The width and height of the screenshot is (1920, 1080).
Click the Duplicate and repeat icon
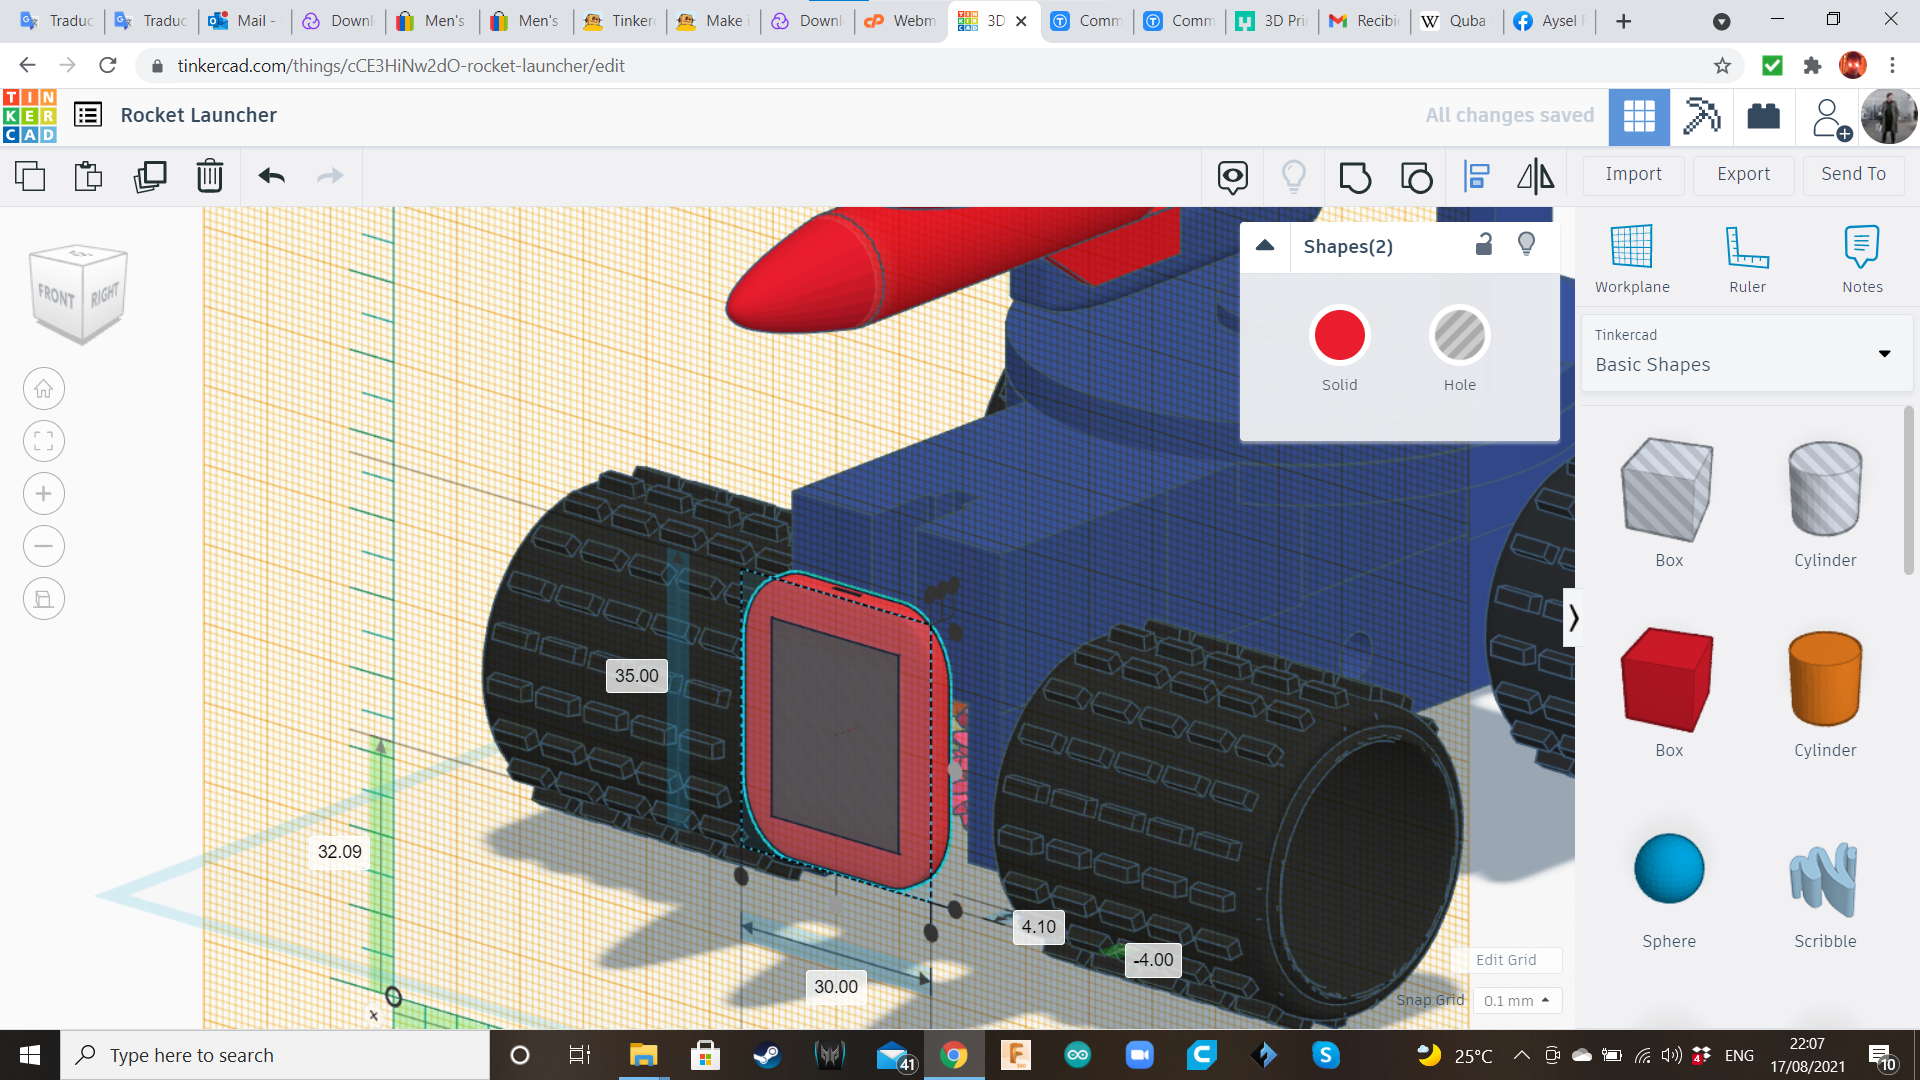(x=150, y=177)
